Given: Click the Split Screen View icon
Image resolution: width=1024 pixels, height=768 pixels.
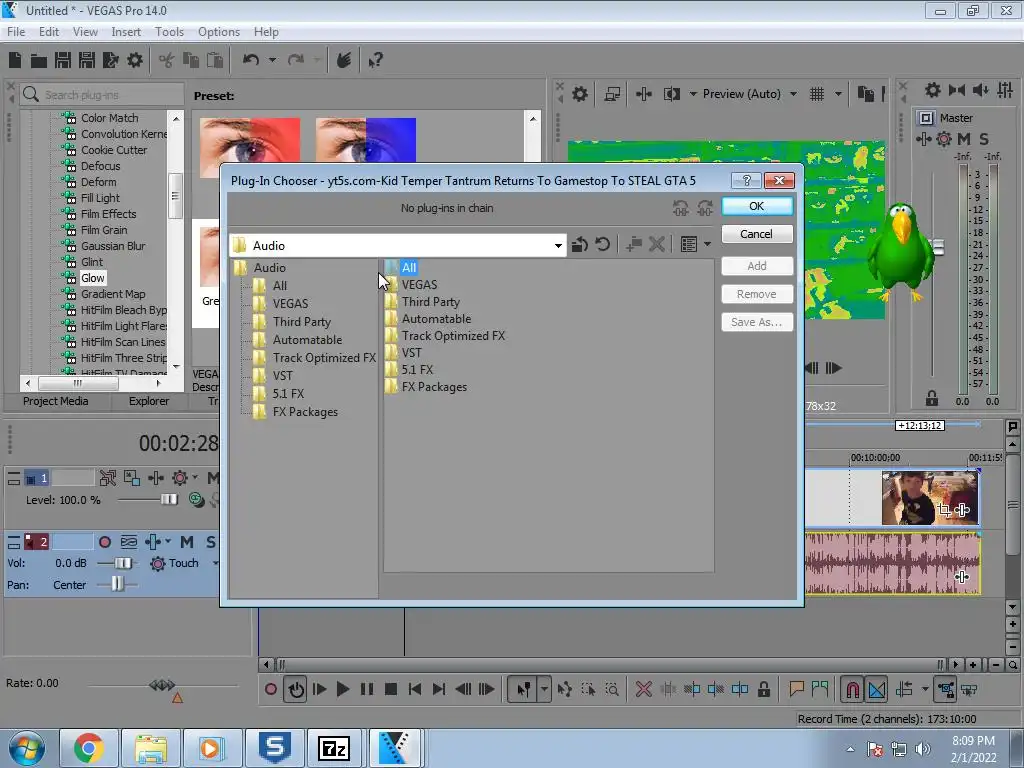Looking at the screenshot, I should pos(671,94).
